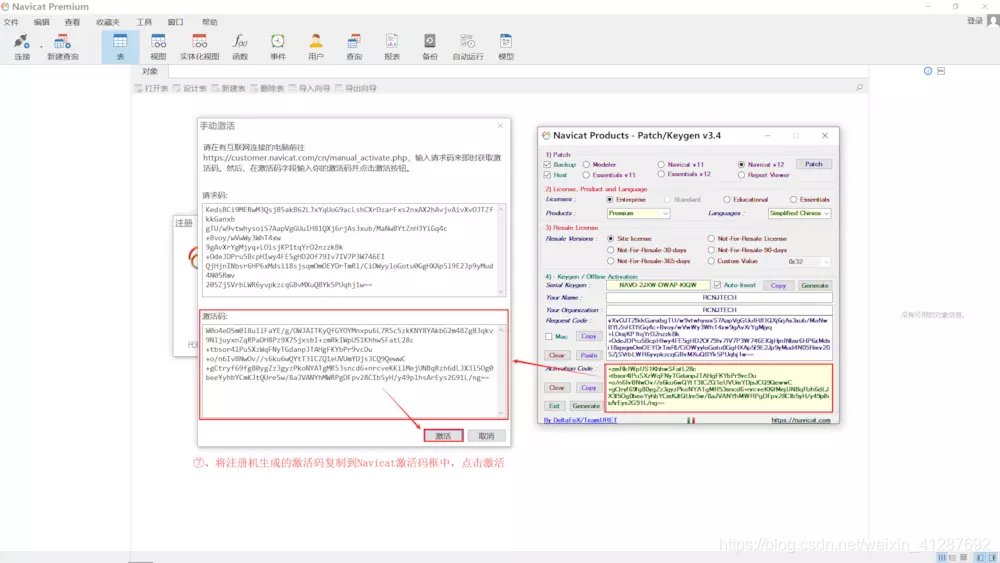The width and height of the screenshot is (1000, 563).
Task: Click 删除表 delete table in object toolbar
Action: (x=267, y=88)
